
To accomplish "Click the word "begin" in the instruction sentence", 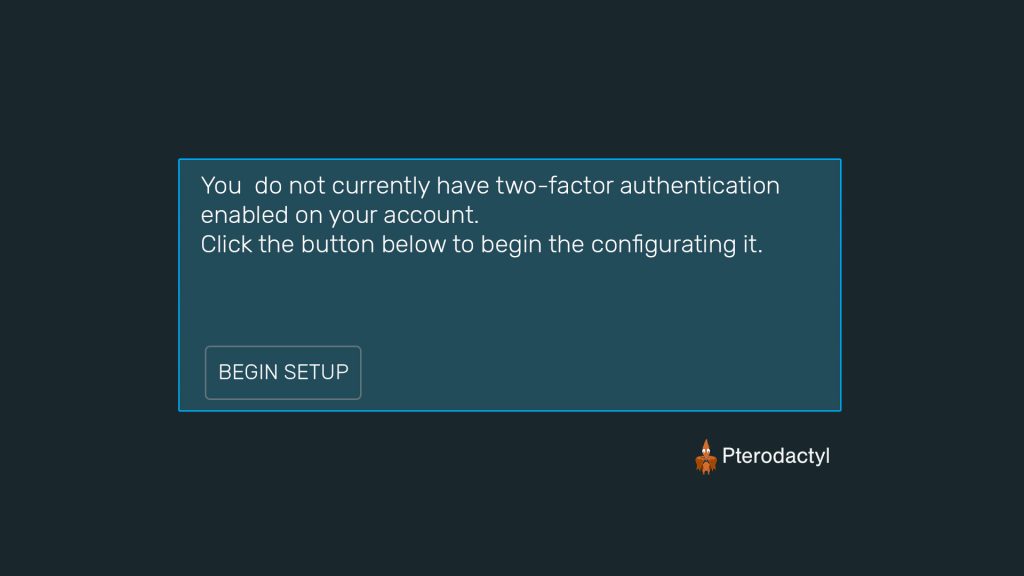I will coord(512,244).
